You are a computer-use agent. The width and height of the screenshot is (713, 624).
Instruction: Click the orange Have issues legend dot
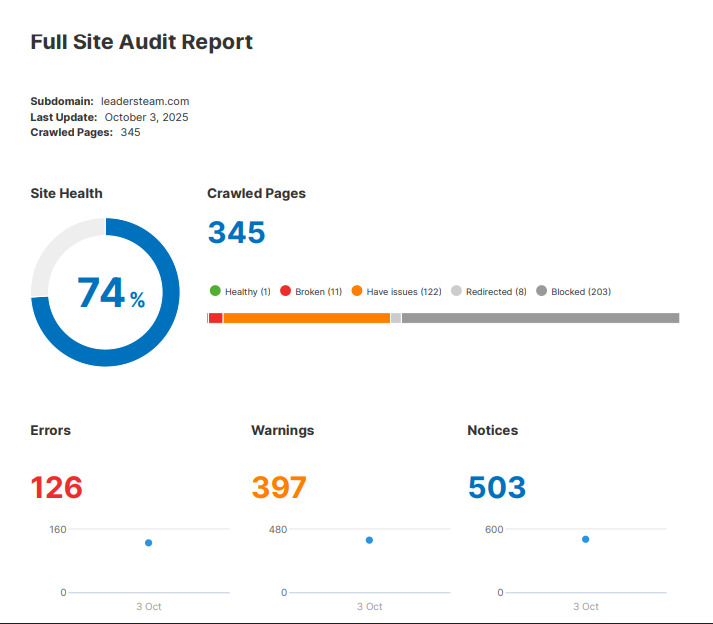[357, 291]
